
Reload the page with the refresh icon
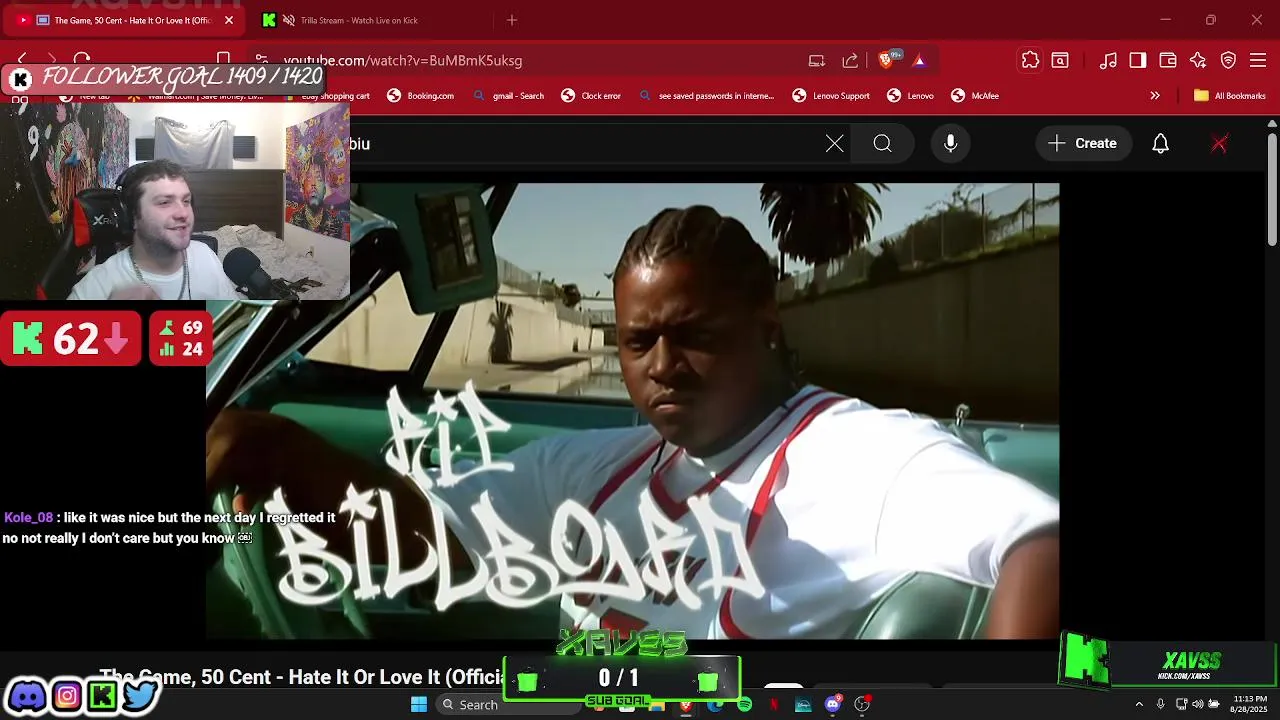(x=82, y=60)
